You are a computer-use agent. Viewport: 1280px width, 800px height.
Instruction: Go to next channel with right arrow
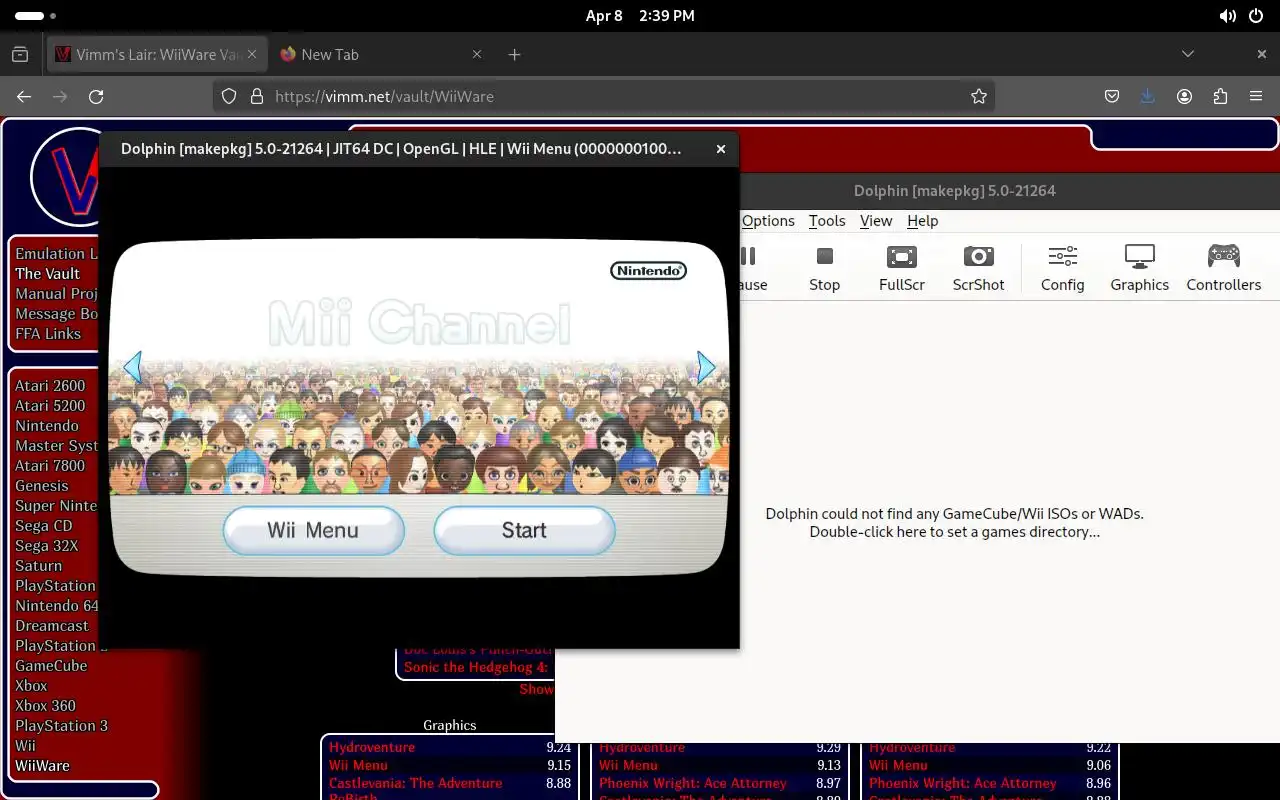pyautogui.click(x=706, y=368)
